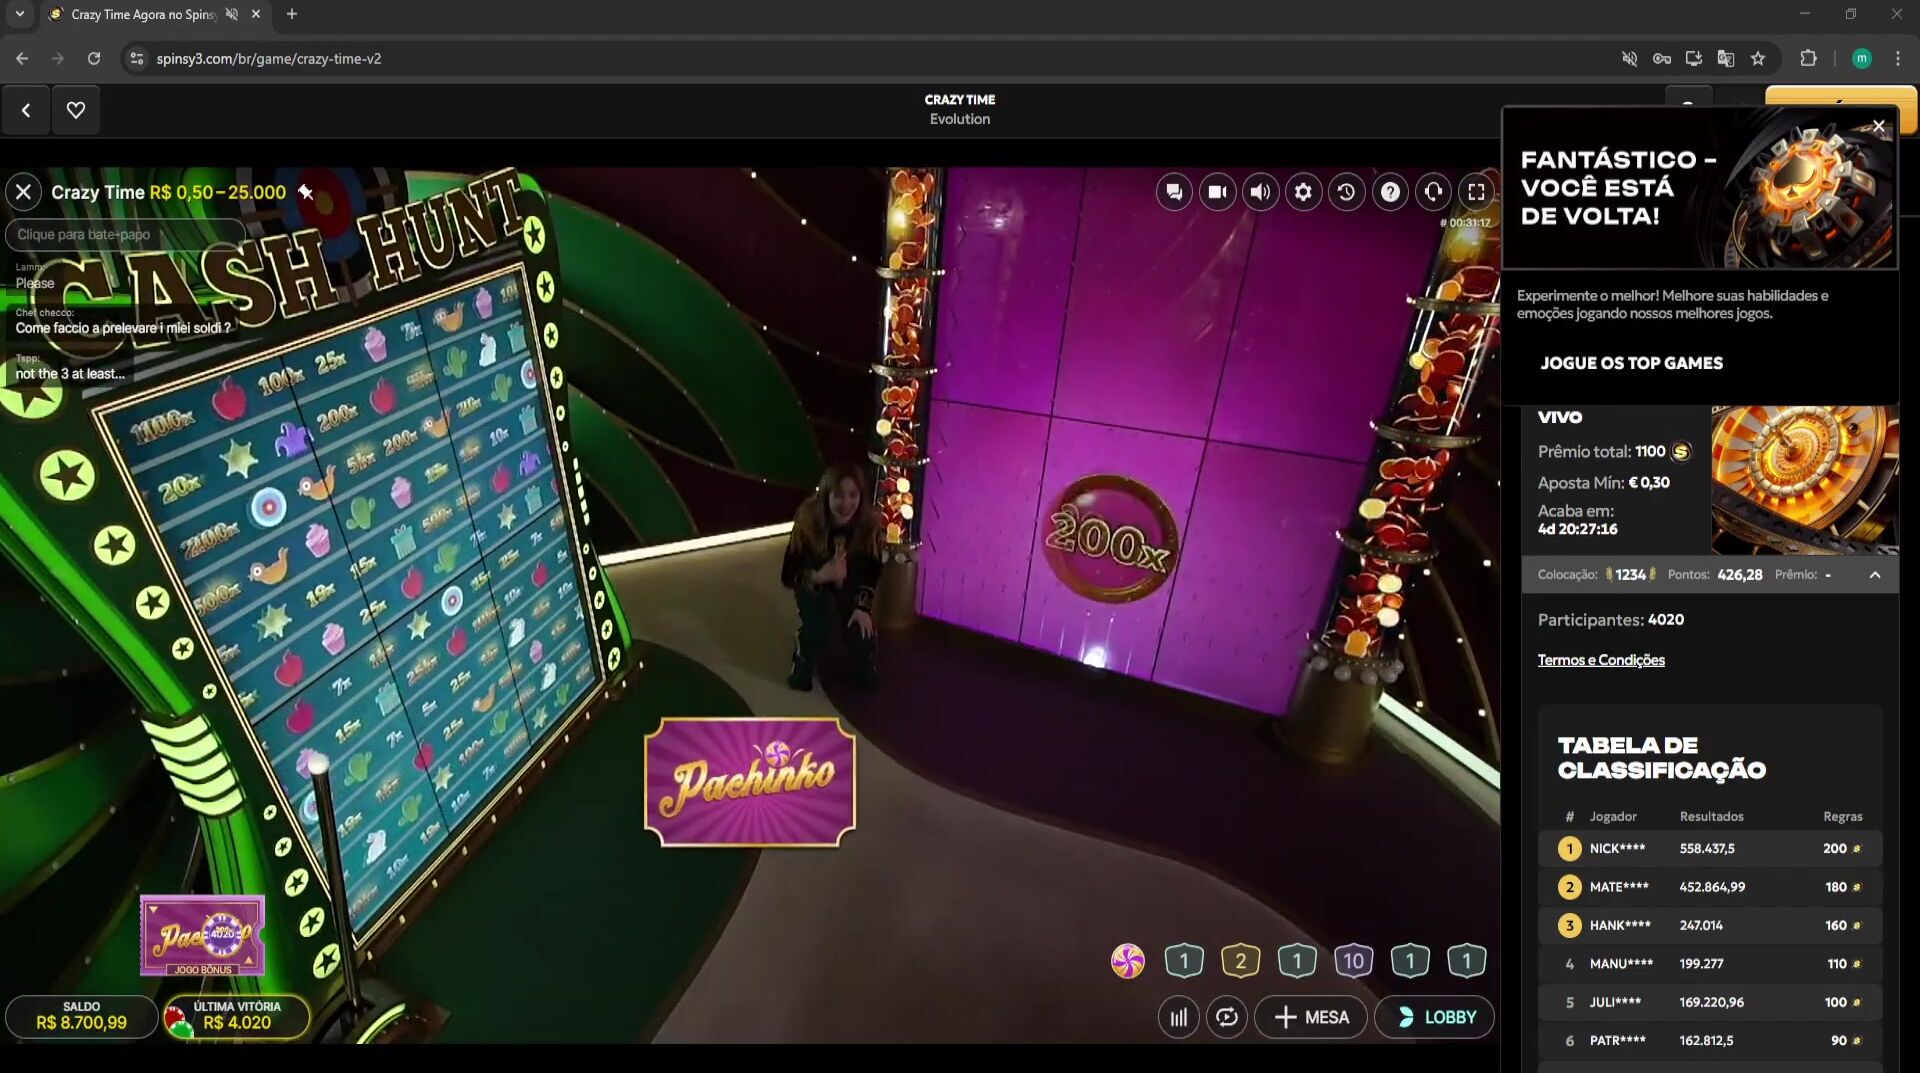
Task: Open the in-game chat icon
Action: [1174, 192]
